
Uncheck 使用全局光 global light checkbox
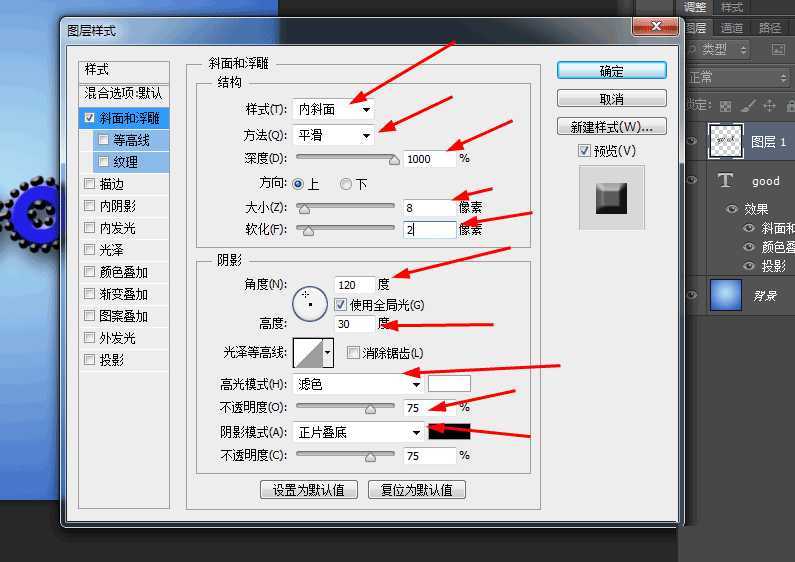[340, 304]
